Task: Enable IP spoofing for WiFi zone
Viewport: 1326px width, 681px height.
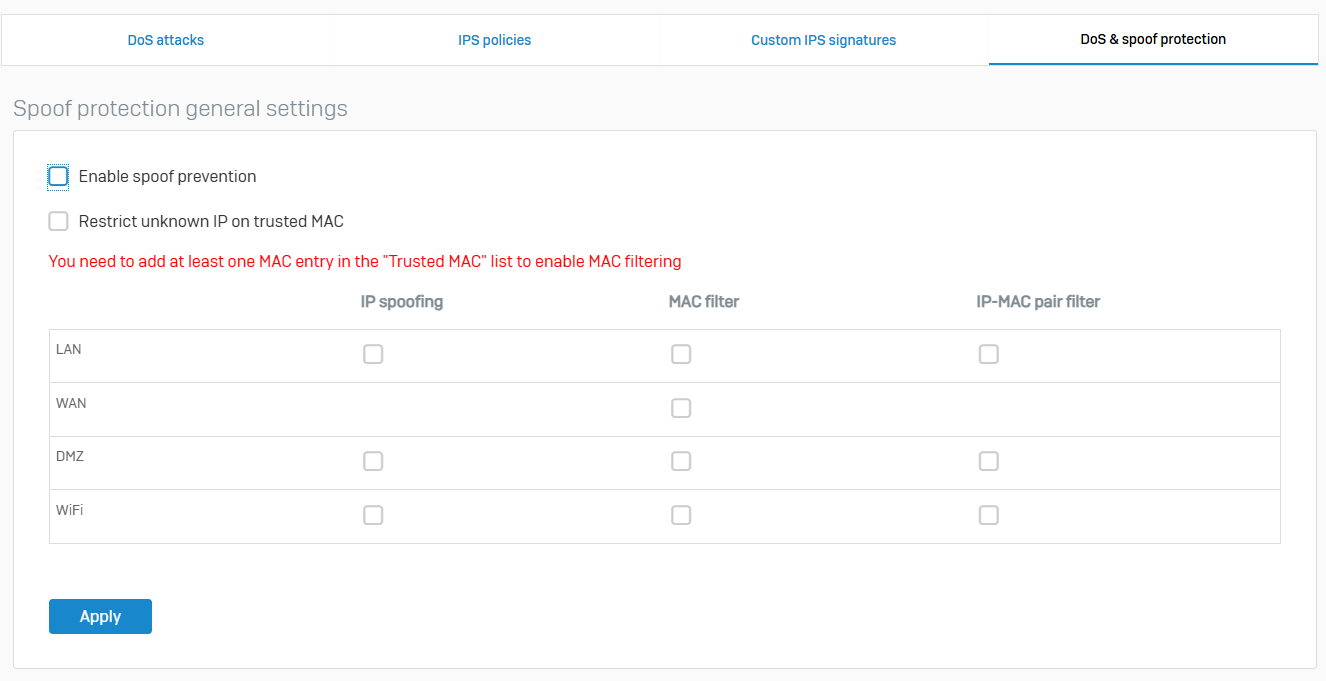Action: tap(373, 515)
